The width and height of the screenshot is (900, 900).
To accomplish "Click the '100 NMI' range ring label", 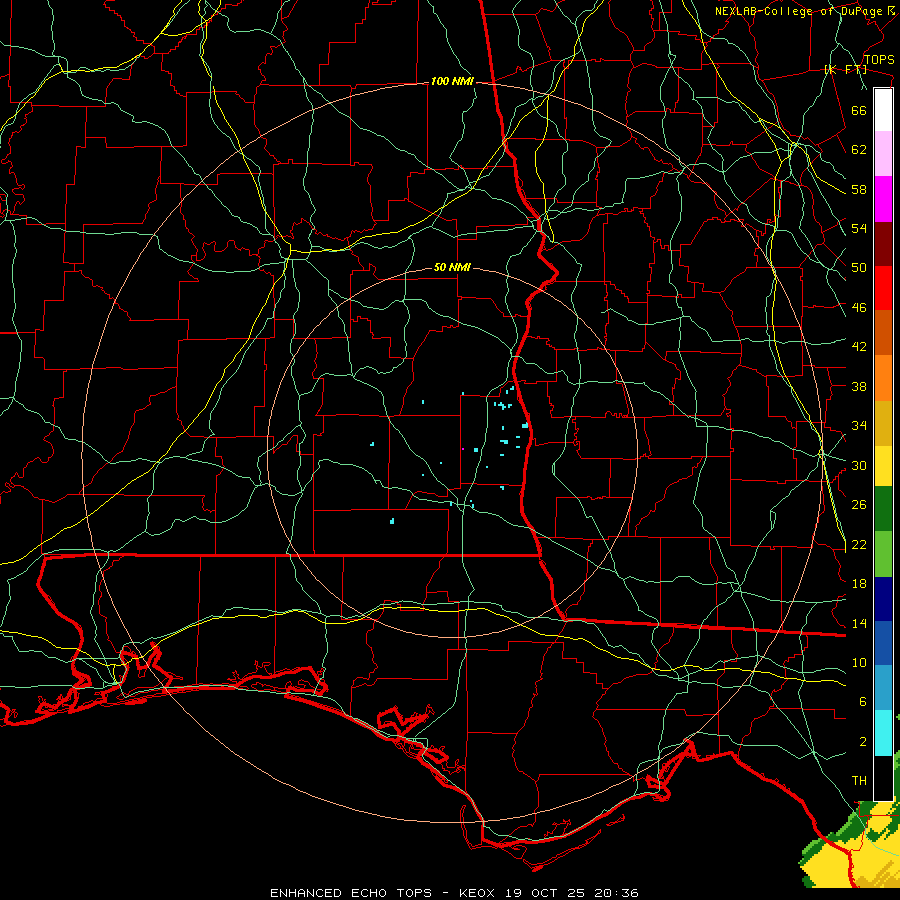I will pyautogui.click(x=452, y=82).
